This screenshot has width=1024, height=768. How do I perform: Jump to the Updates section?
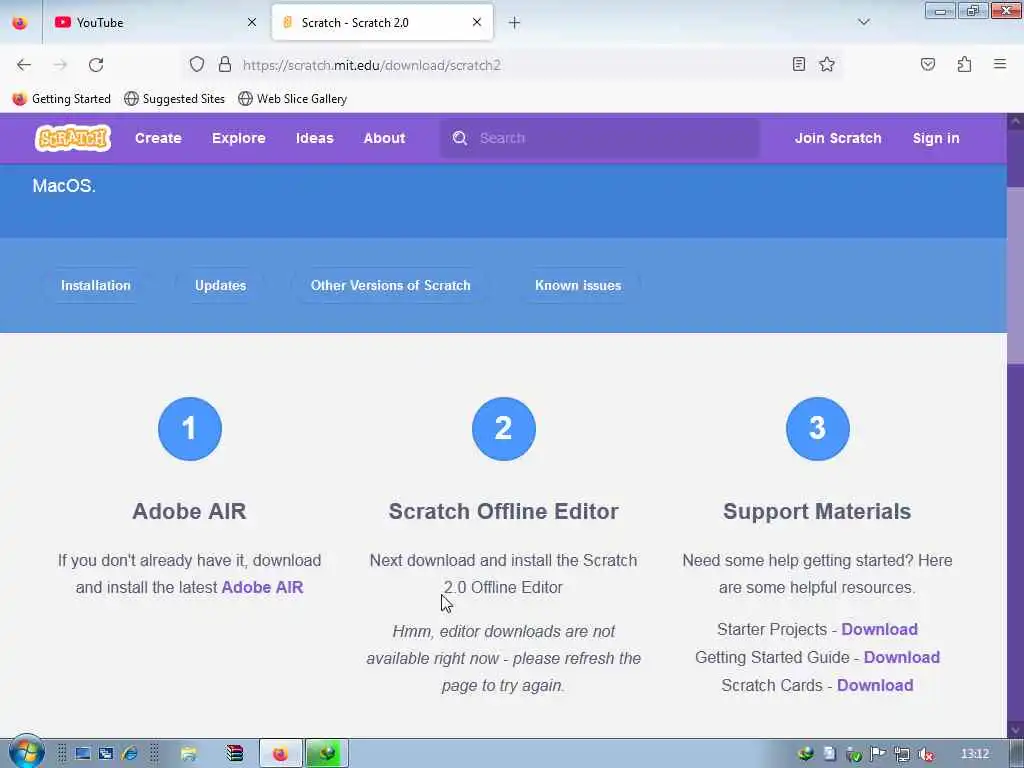pyautogui.click(x=220, y=285)
